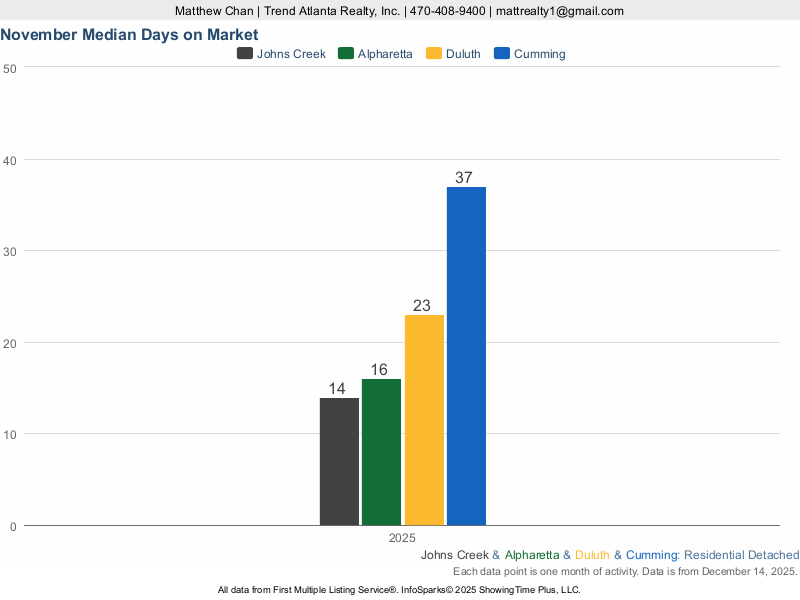800x600 pixels.
Task: Click the 23 data label above the yellow bar
Action: point(422,306)
